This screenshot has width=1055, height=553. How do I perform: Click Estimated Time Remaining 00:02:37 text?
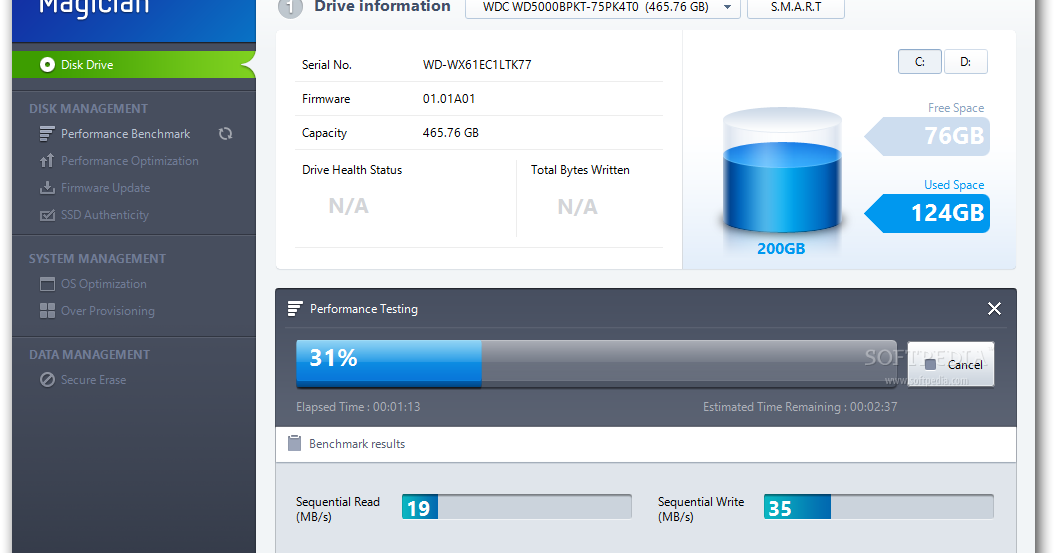(x=800, y=406)
